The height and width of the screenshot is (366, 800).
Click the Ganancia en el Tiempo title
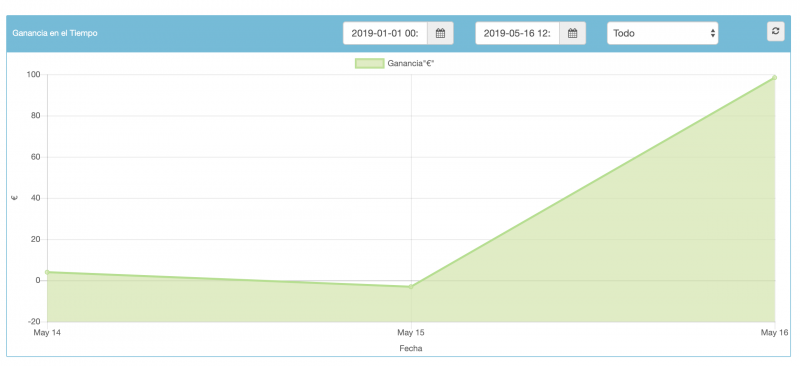point(55,33)
